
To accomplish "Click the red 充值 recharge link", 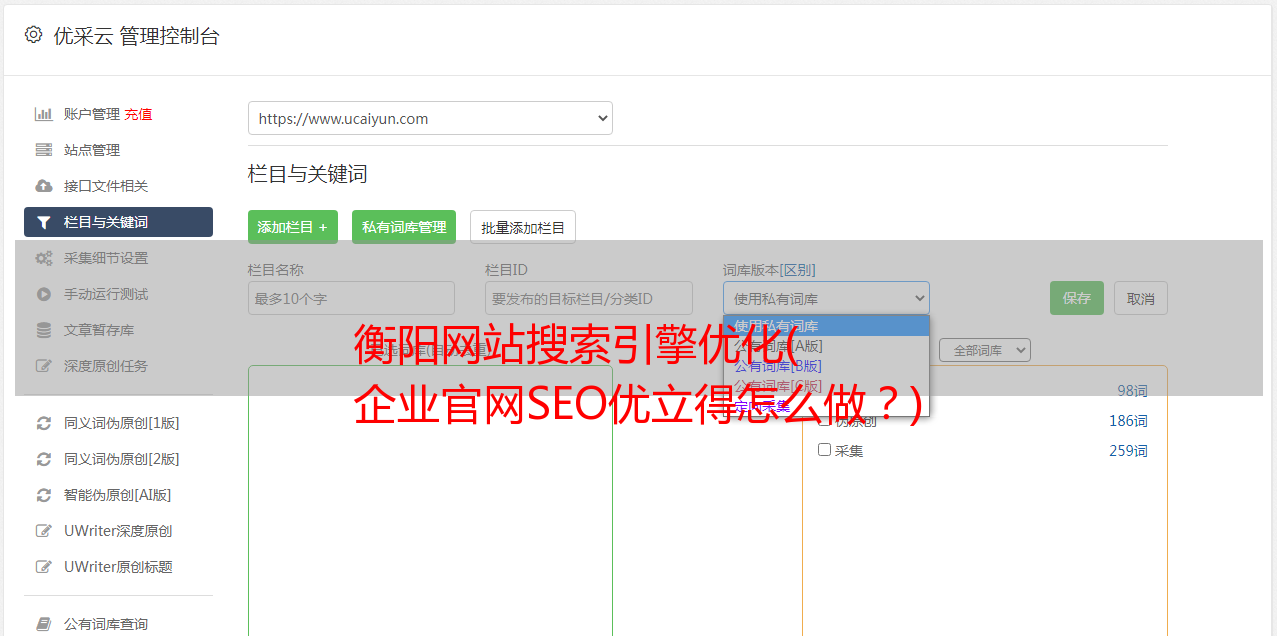I will (x=138, y=114).
